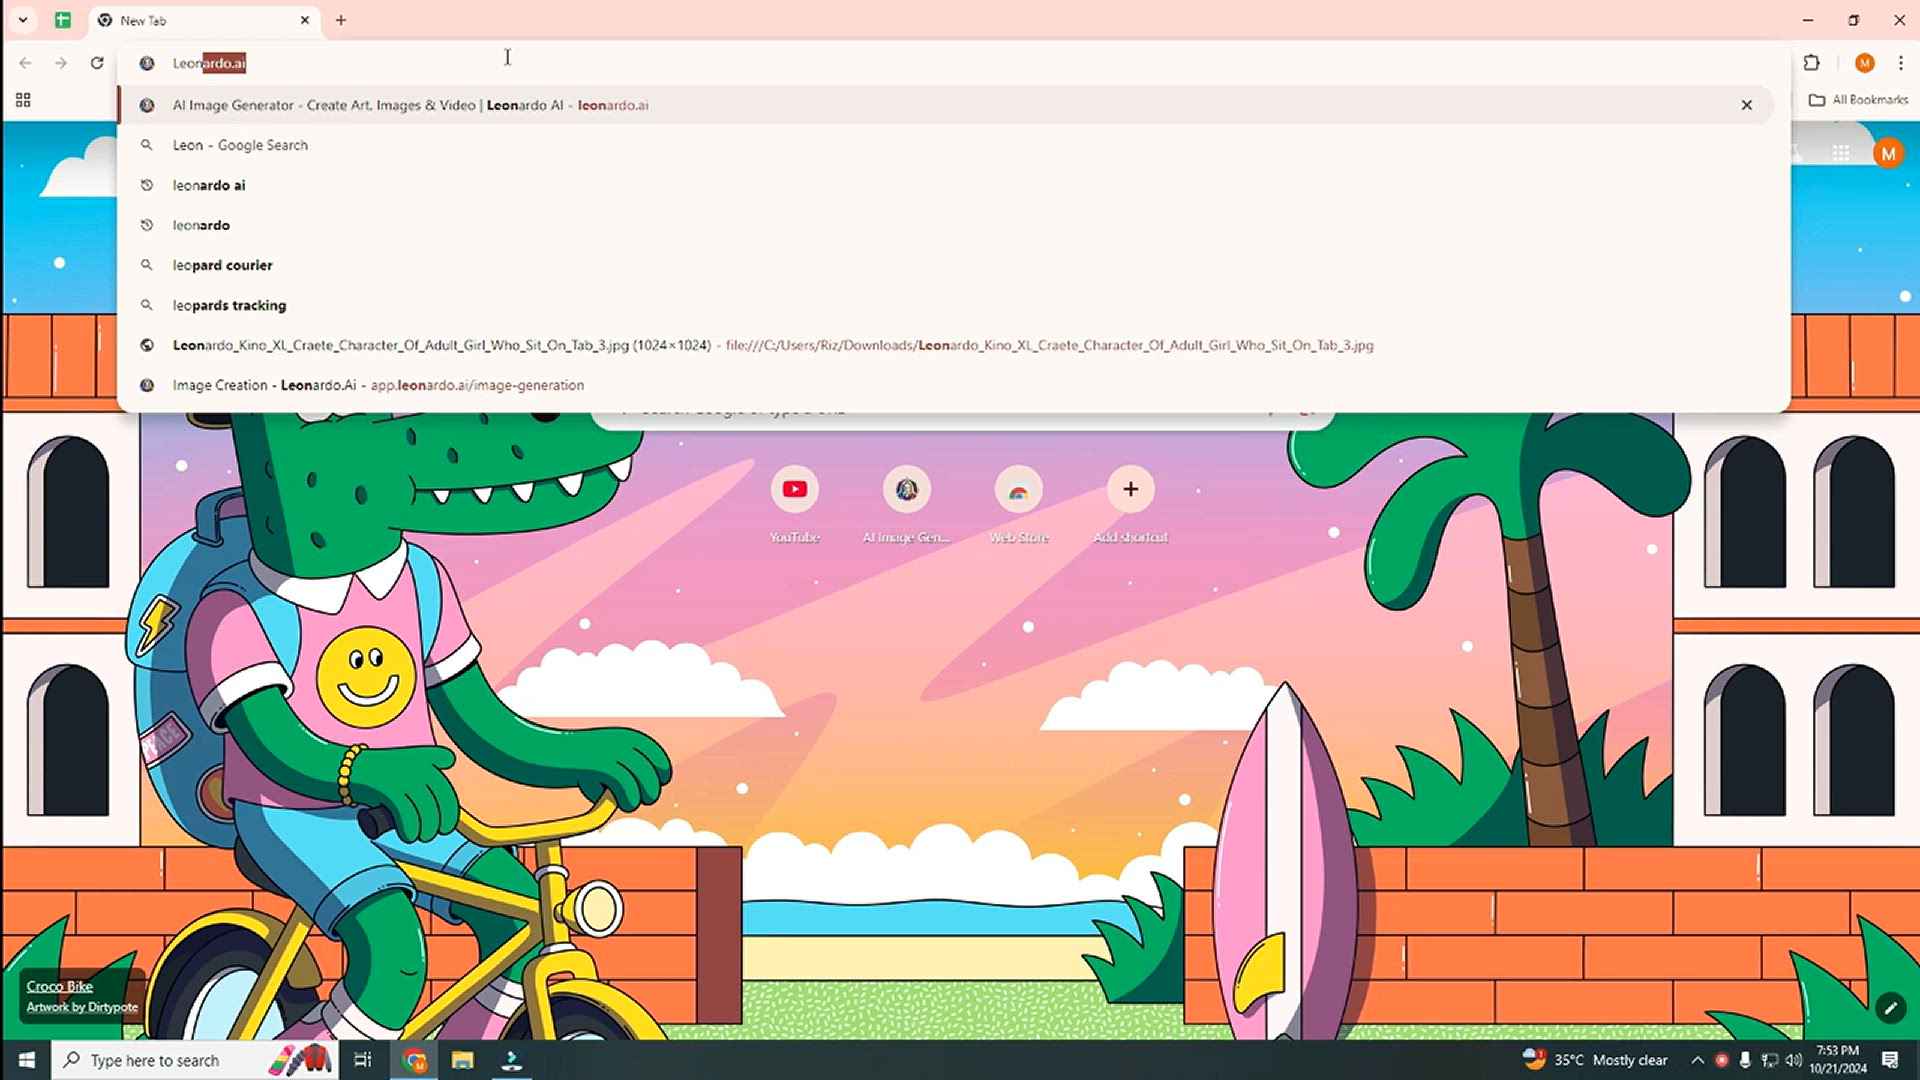1920x1080 pixels.
Task: Expand the tab search dropdown arrow
Action: (x=22, y=20)
